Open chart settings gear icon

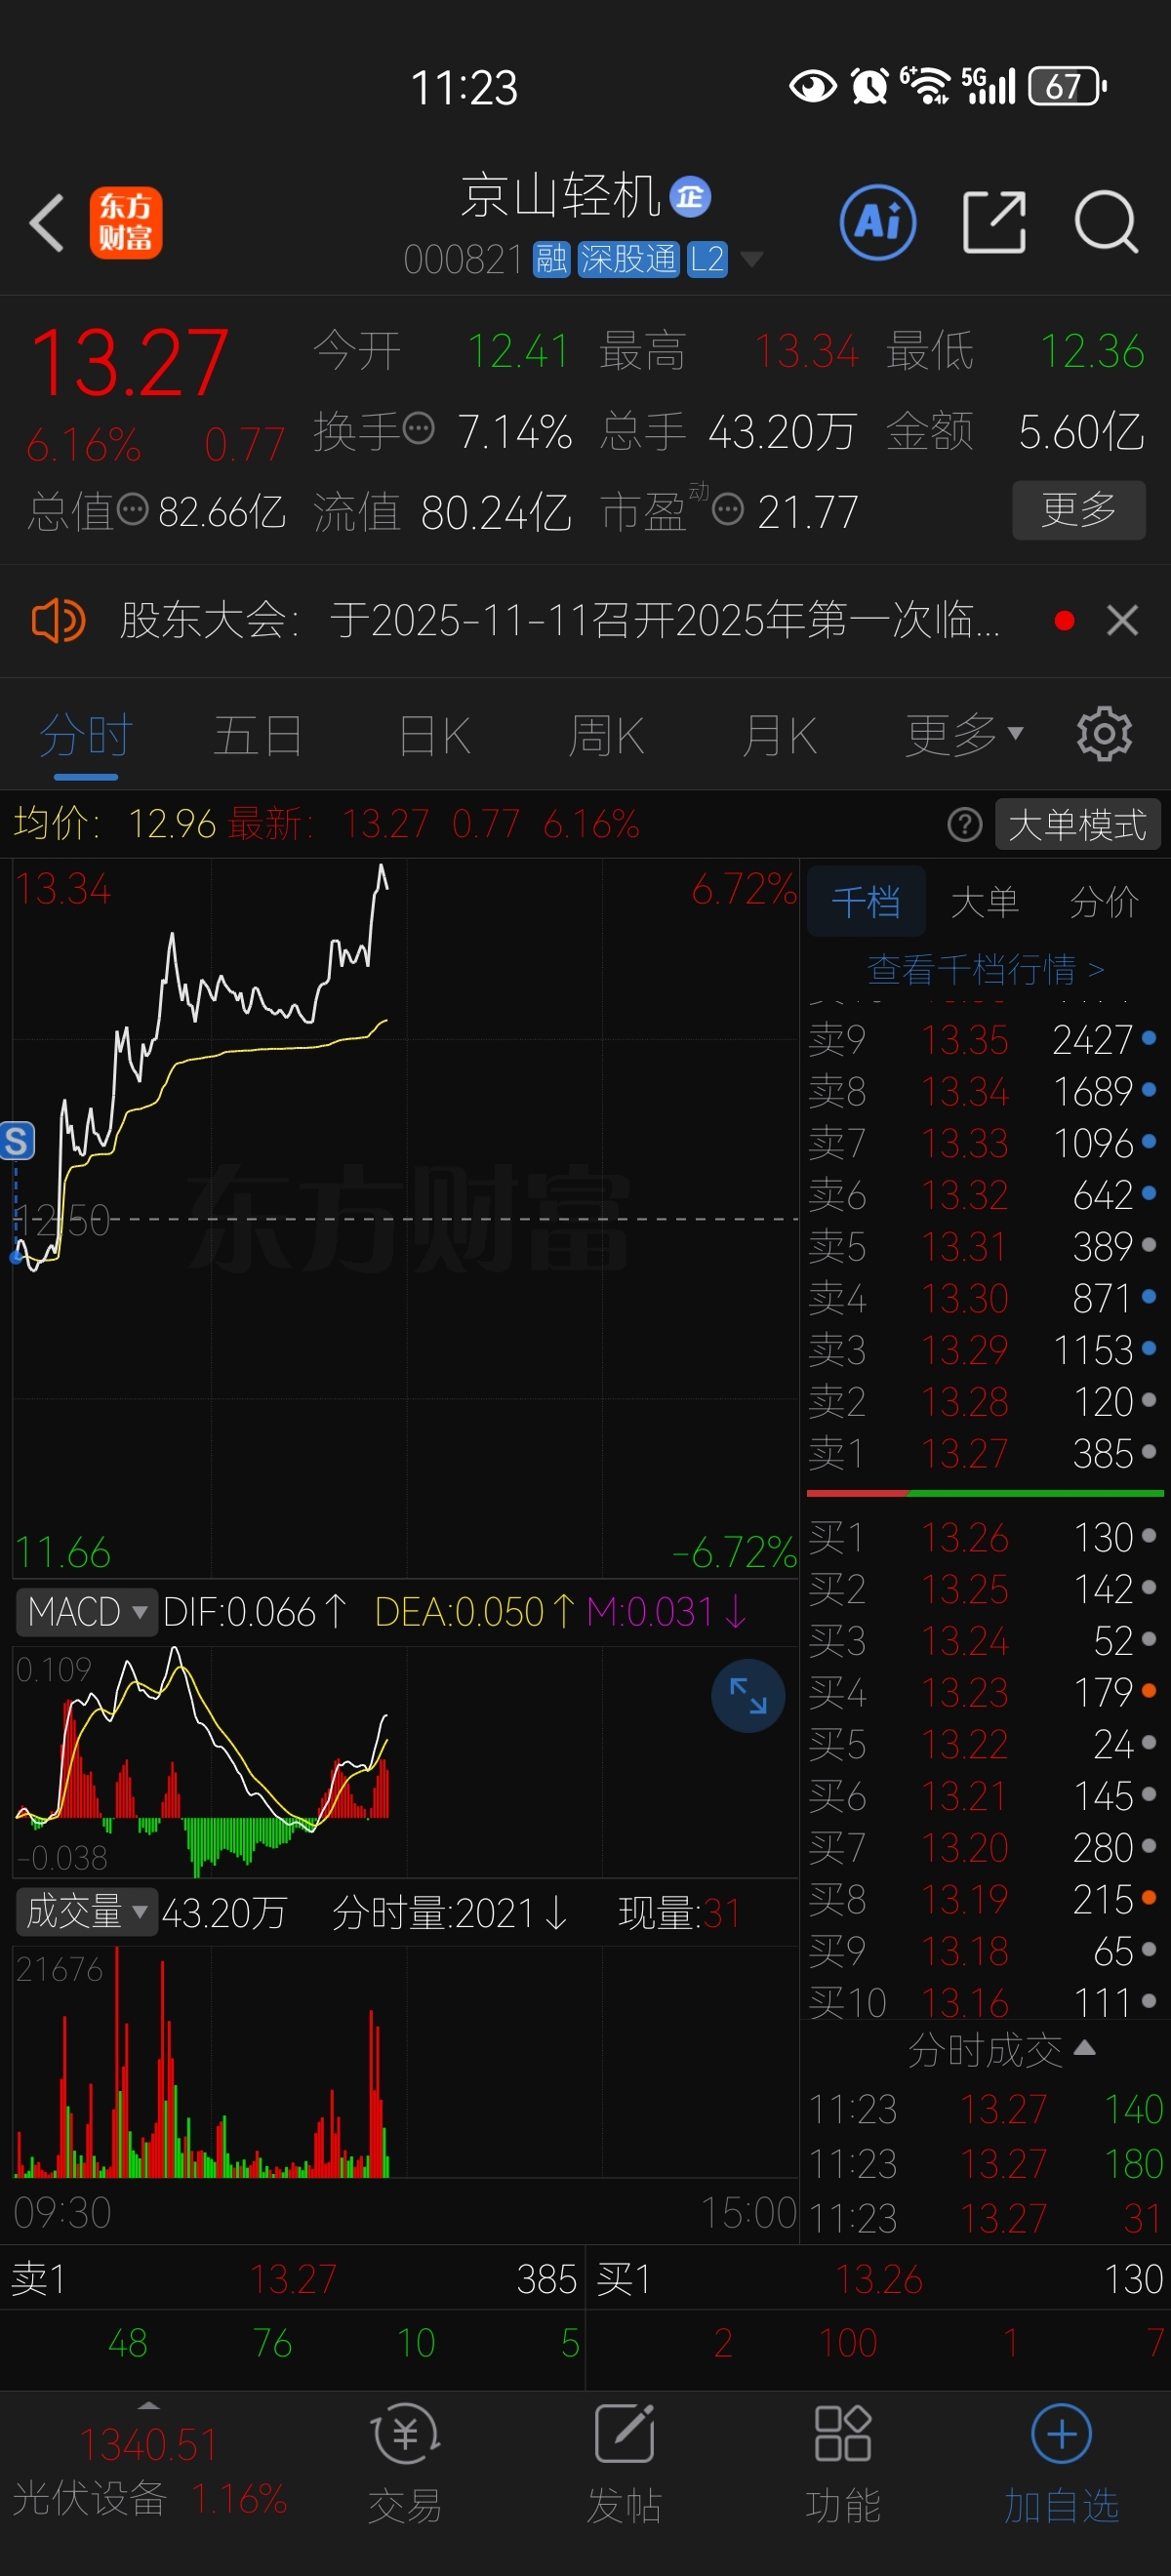click(1104, 734)
